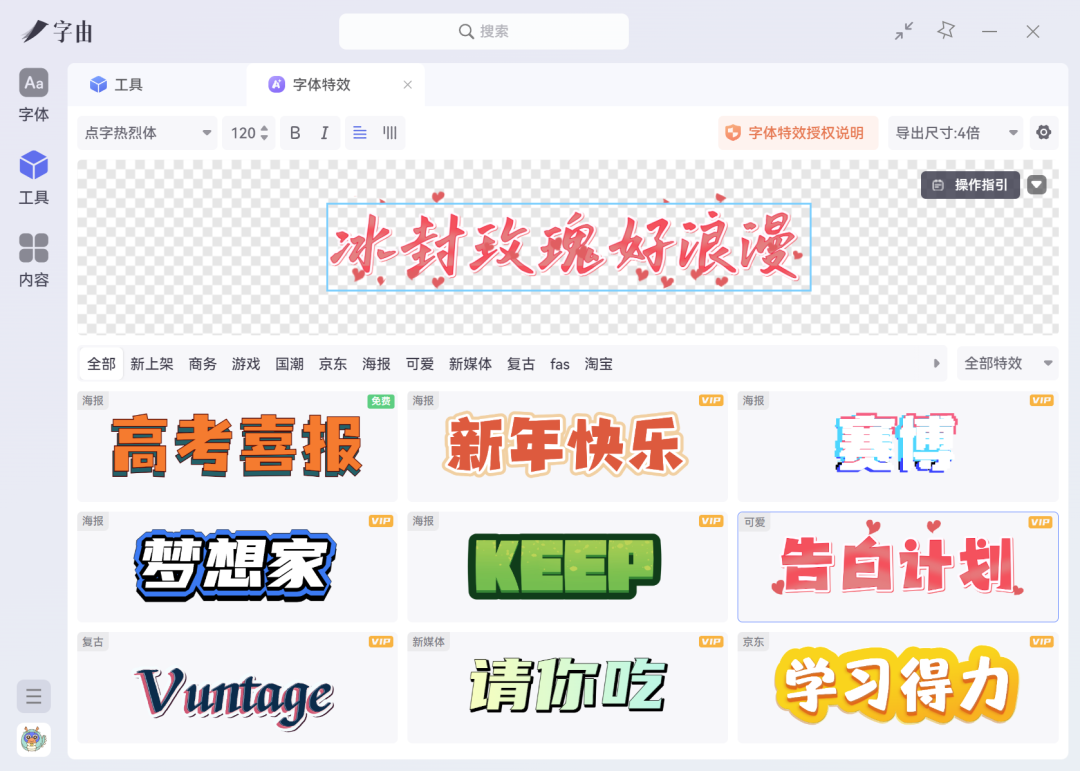Open the 工具 cube icon in sidebar
Image resolution: width=1080 pixels, height=771 pixels.
34,177
